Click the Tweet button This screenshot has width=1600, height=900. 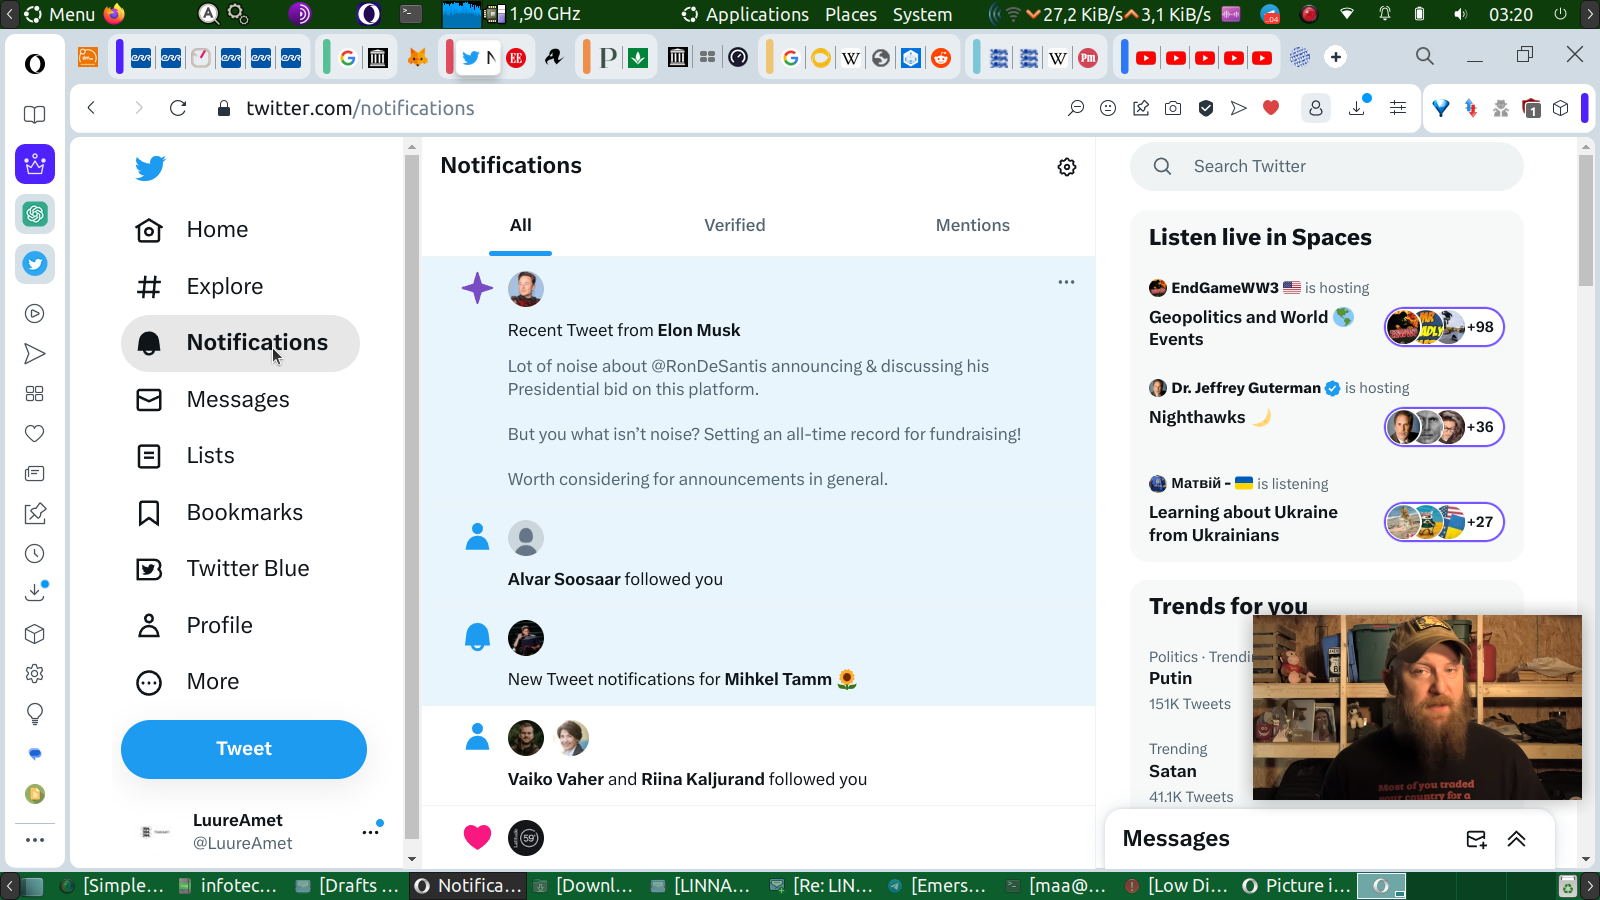point(244,749)
